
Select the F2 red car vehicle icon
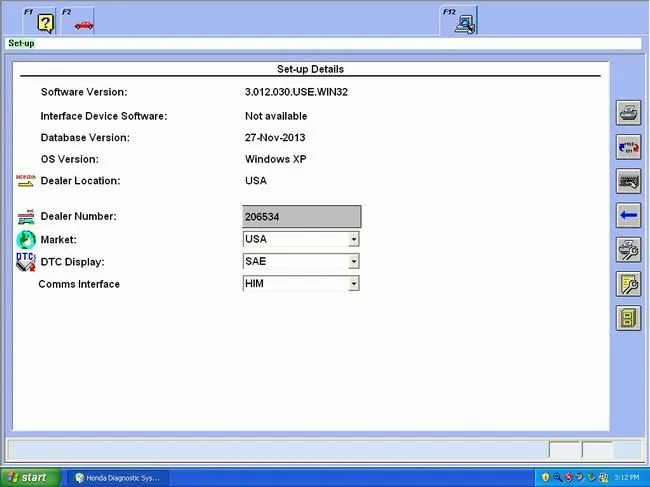(x=84, y=25)
